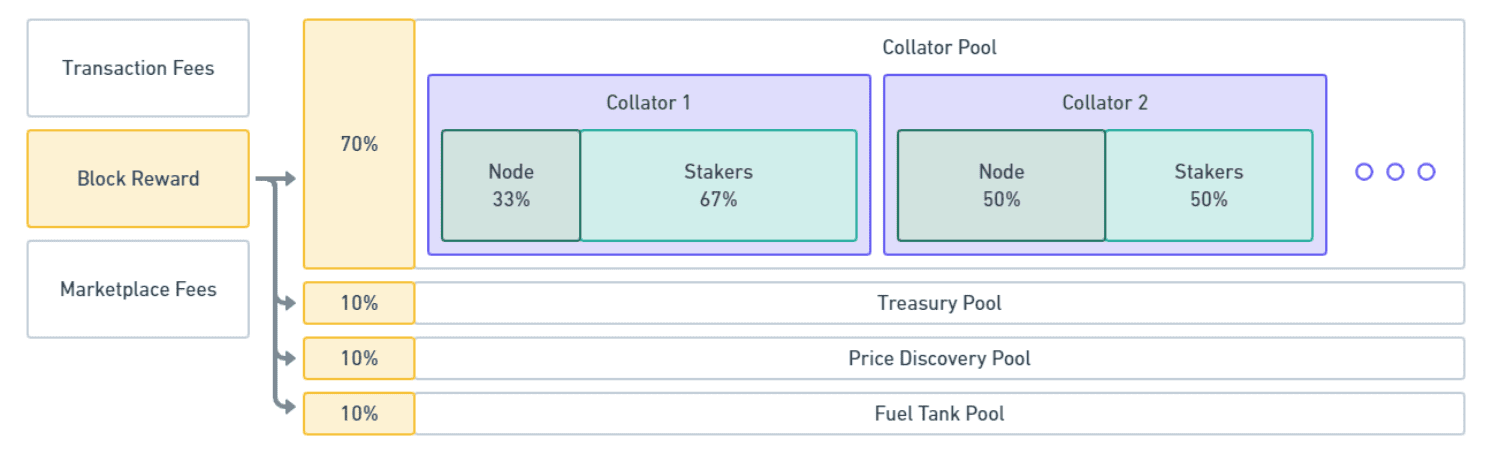Click the yellow 70% allocation block
This screenshot has height=466, width=1496.
[x=359, y=144]
